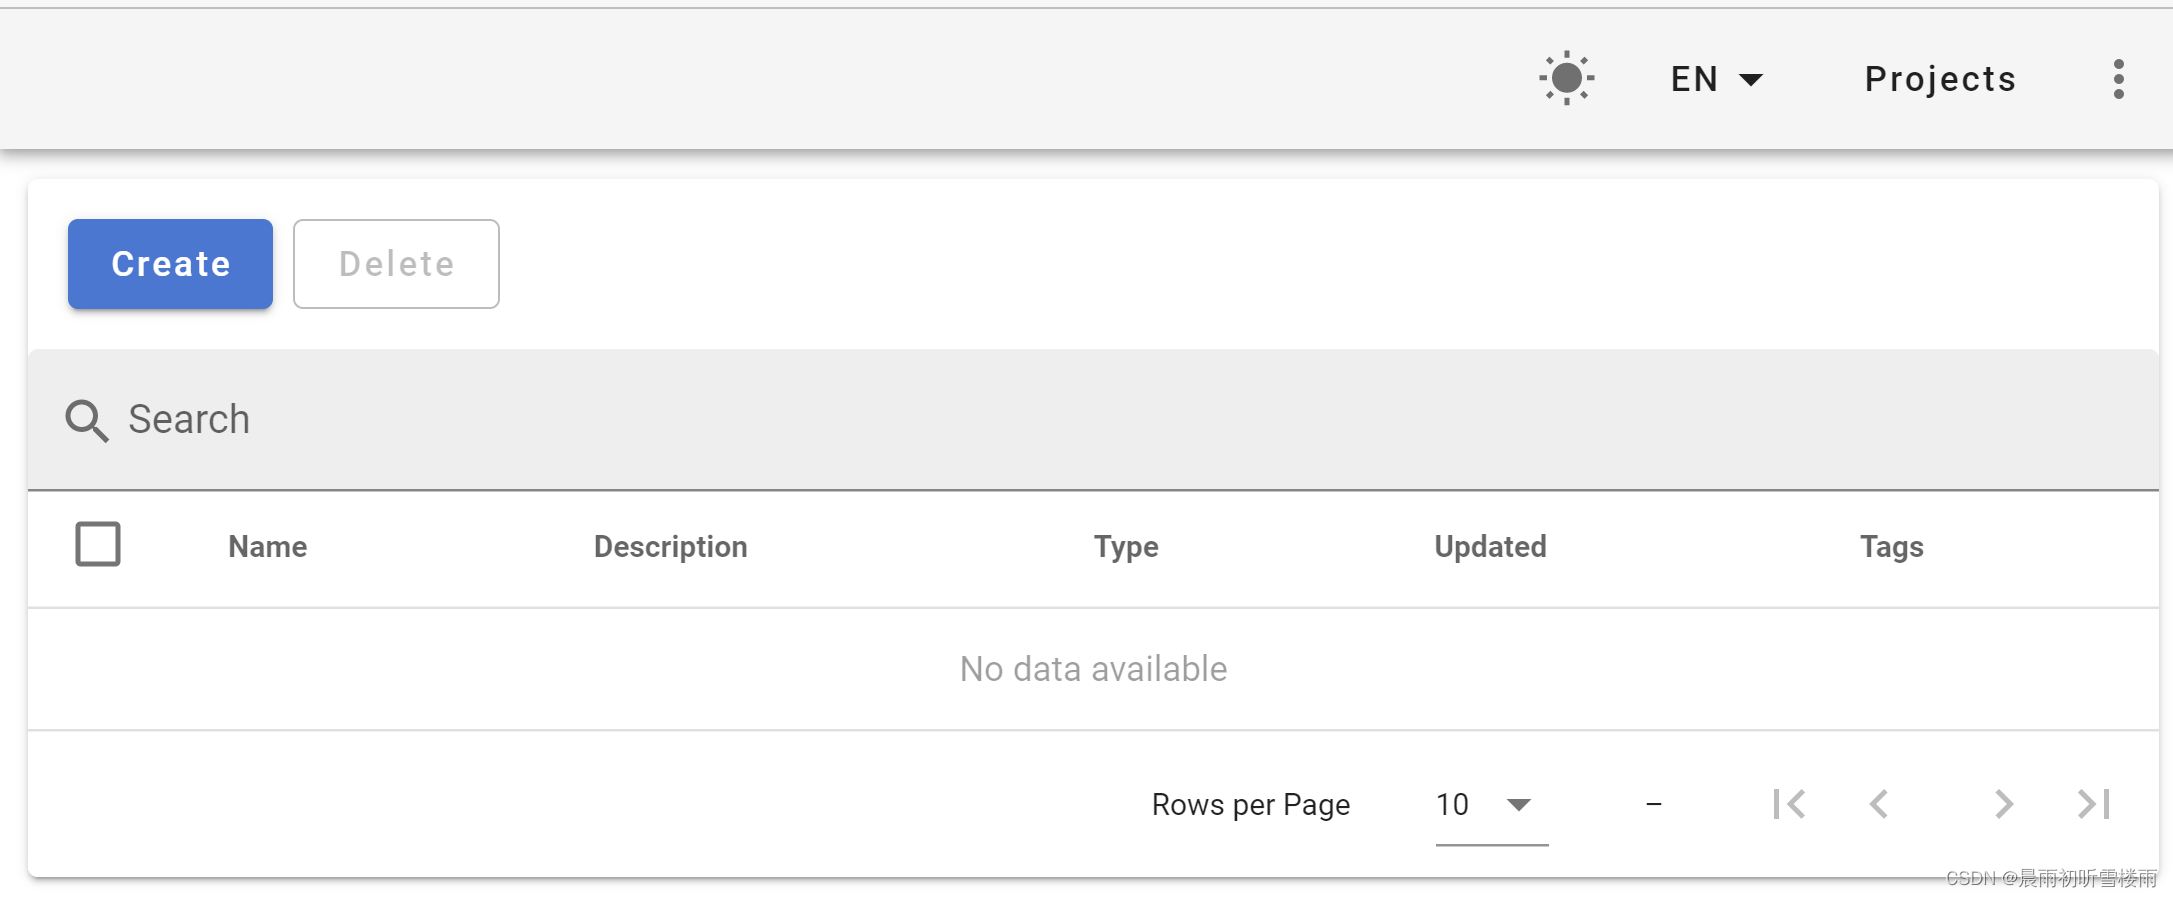
Task: Open the EN language dropdown
Action: (x=1717, y=79)
